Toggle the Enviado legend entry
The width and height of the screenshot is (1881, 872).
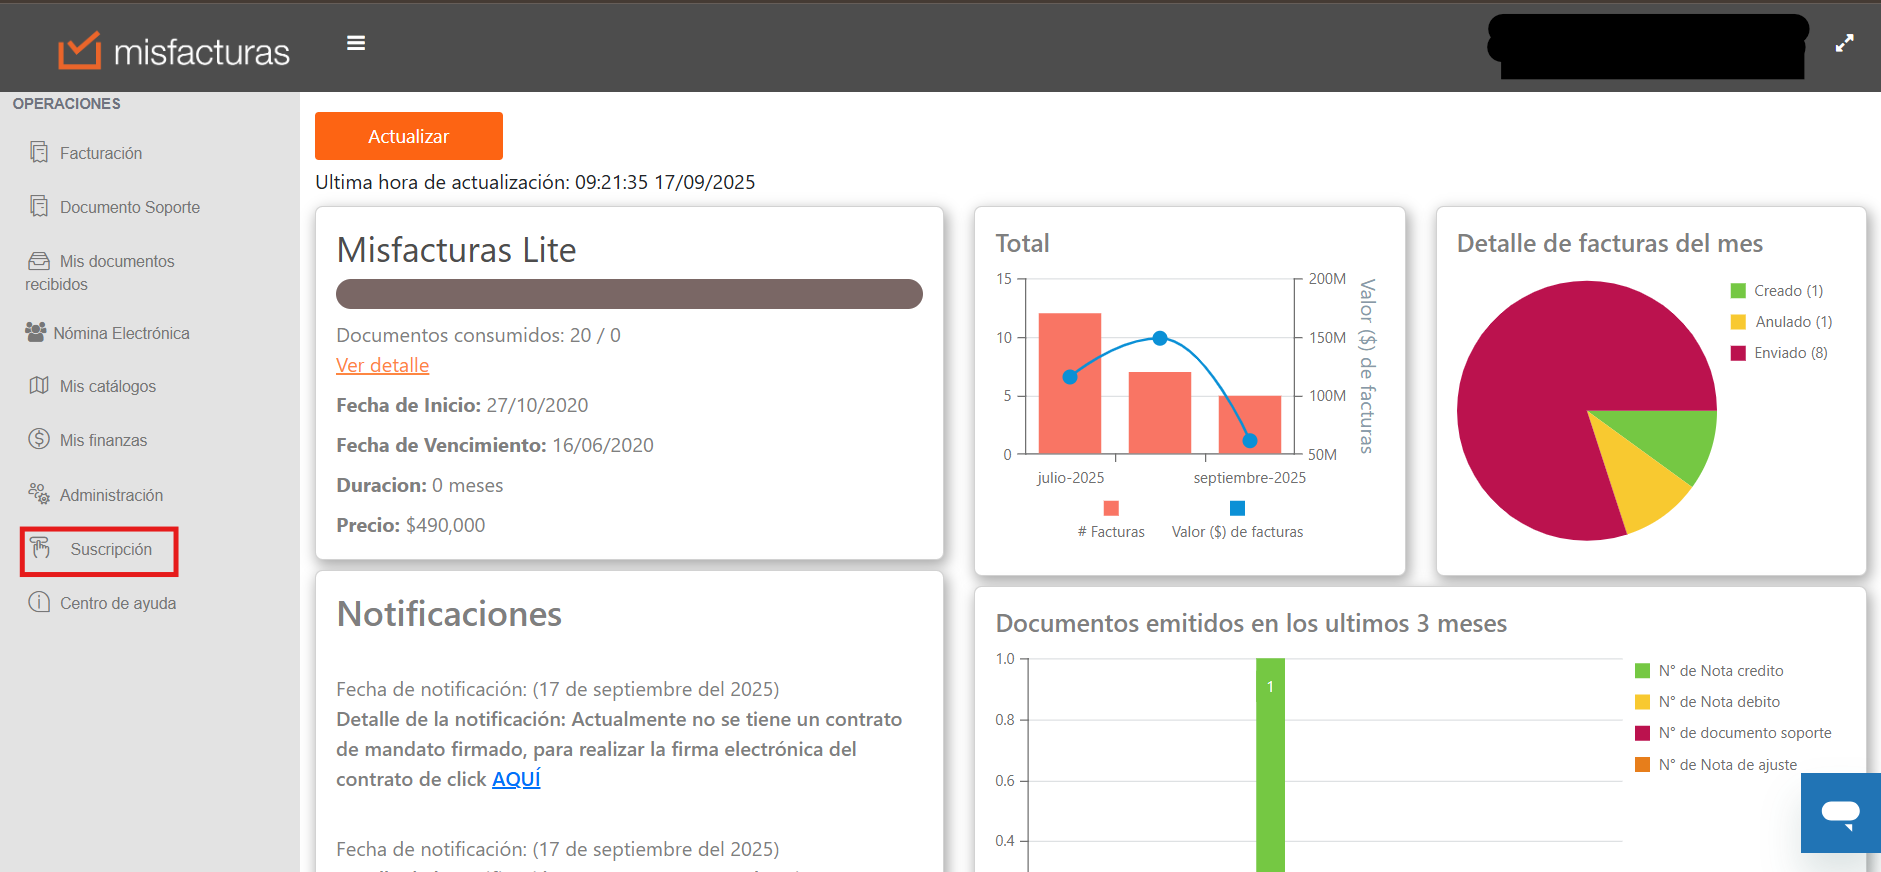(1779, 353)
